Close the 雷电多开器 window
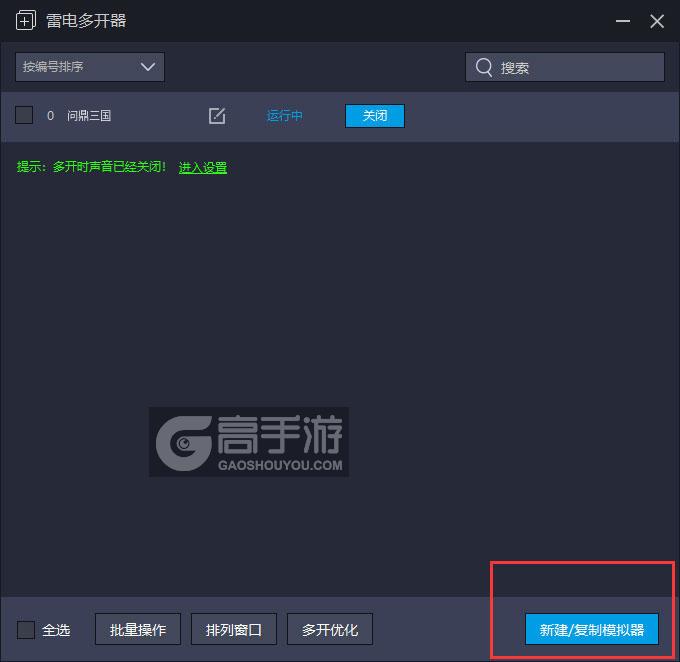The height and width of the screenshot is (662, 680). coord(657,21)
